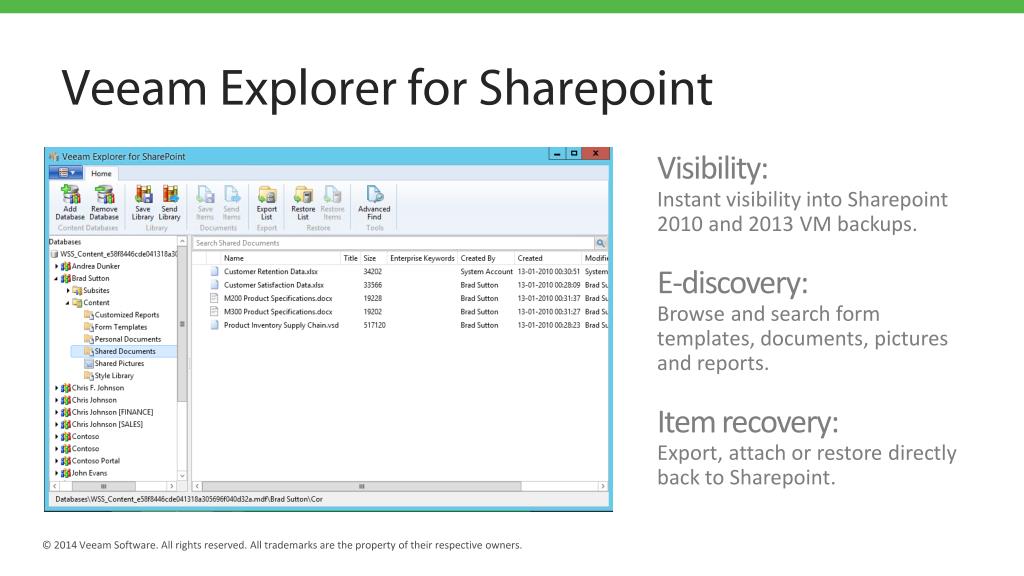Click the Subsites folder icon
This screenshot has height=576, width=1024.
(77, 291)
